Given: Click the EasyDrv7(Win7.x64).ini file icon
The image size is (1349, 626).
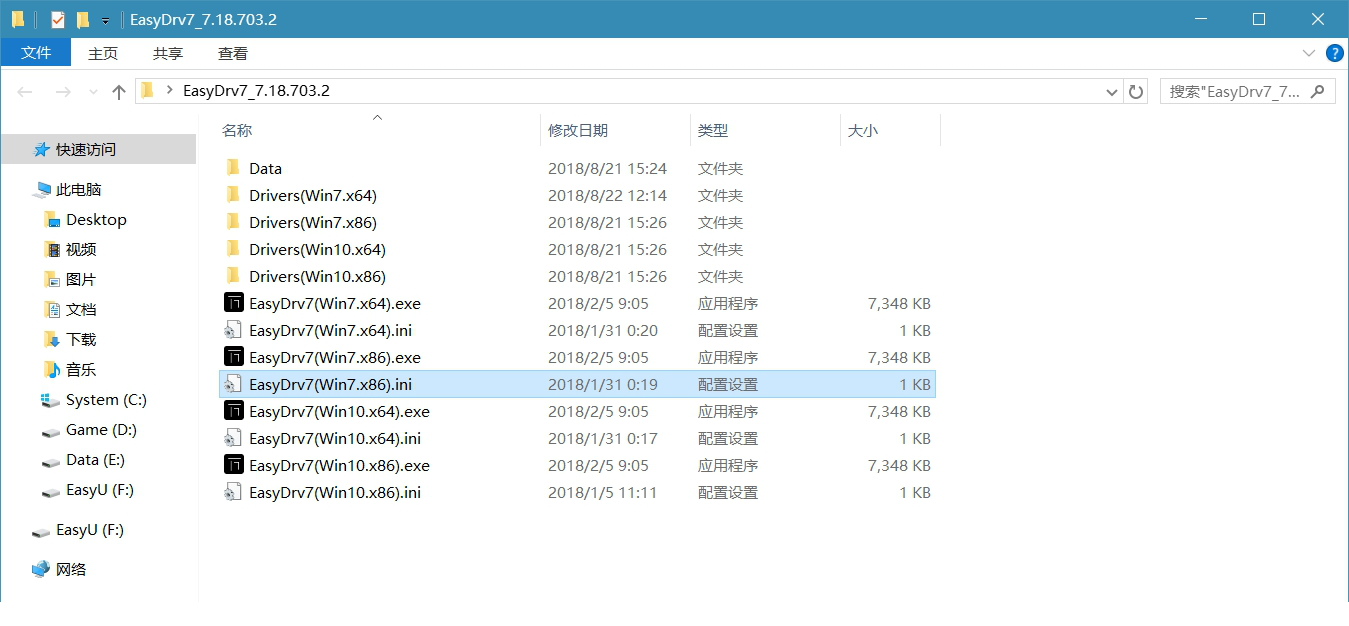Looking at the screenshot, I should click(x=233, y=330).
